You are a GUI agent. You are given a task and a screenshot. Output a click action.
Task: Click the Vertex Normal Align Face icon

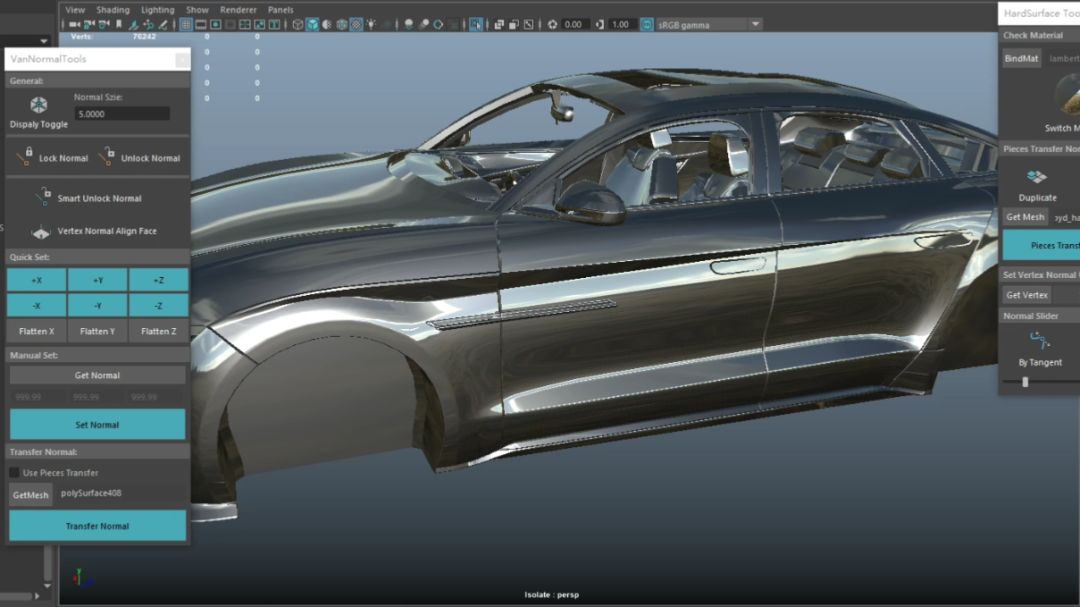click(x=41, y=232)
